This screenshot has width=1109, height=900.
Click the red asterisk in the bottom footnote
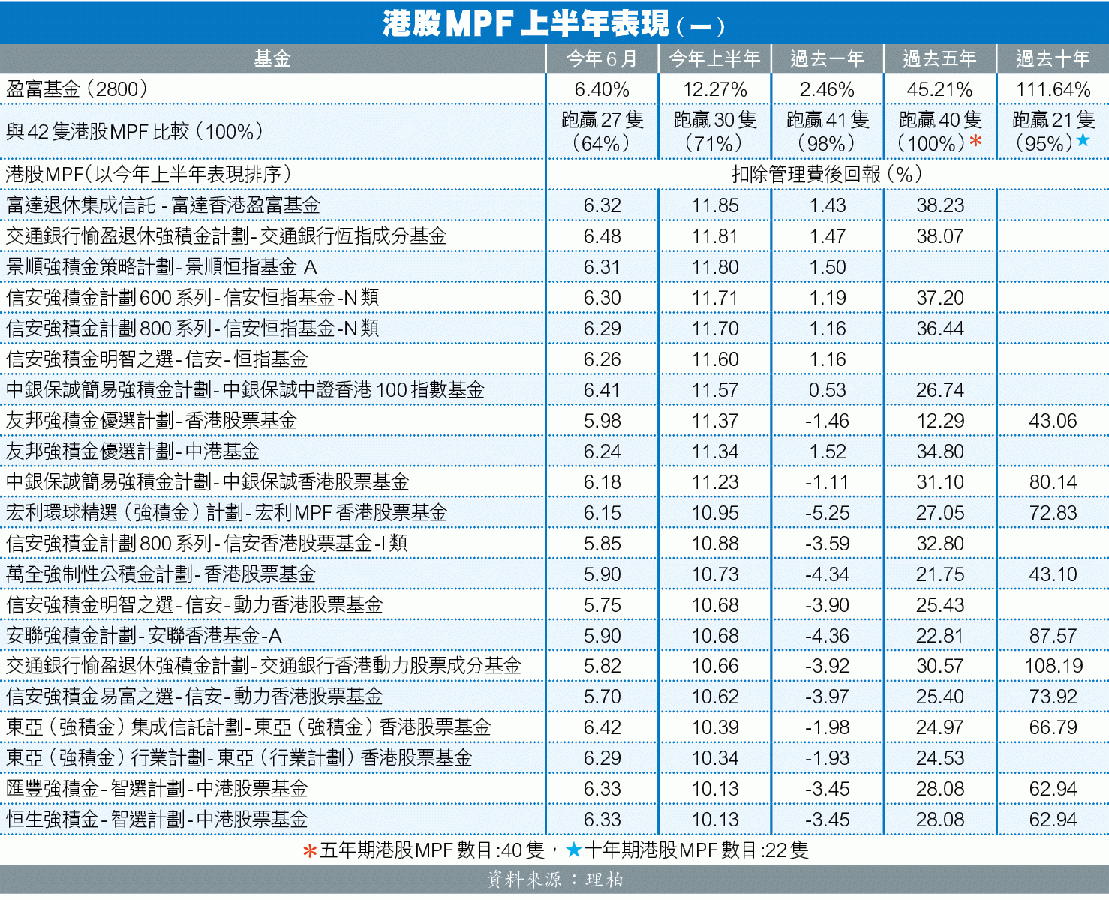pos(310,851)
